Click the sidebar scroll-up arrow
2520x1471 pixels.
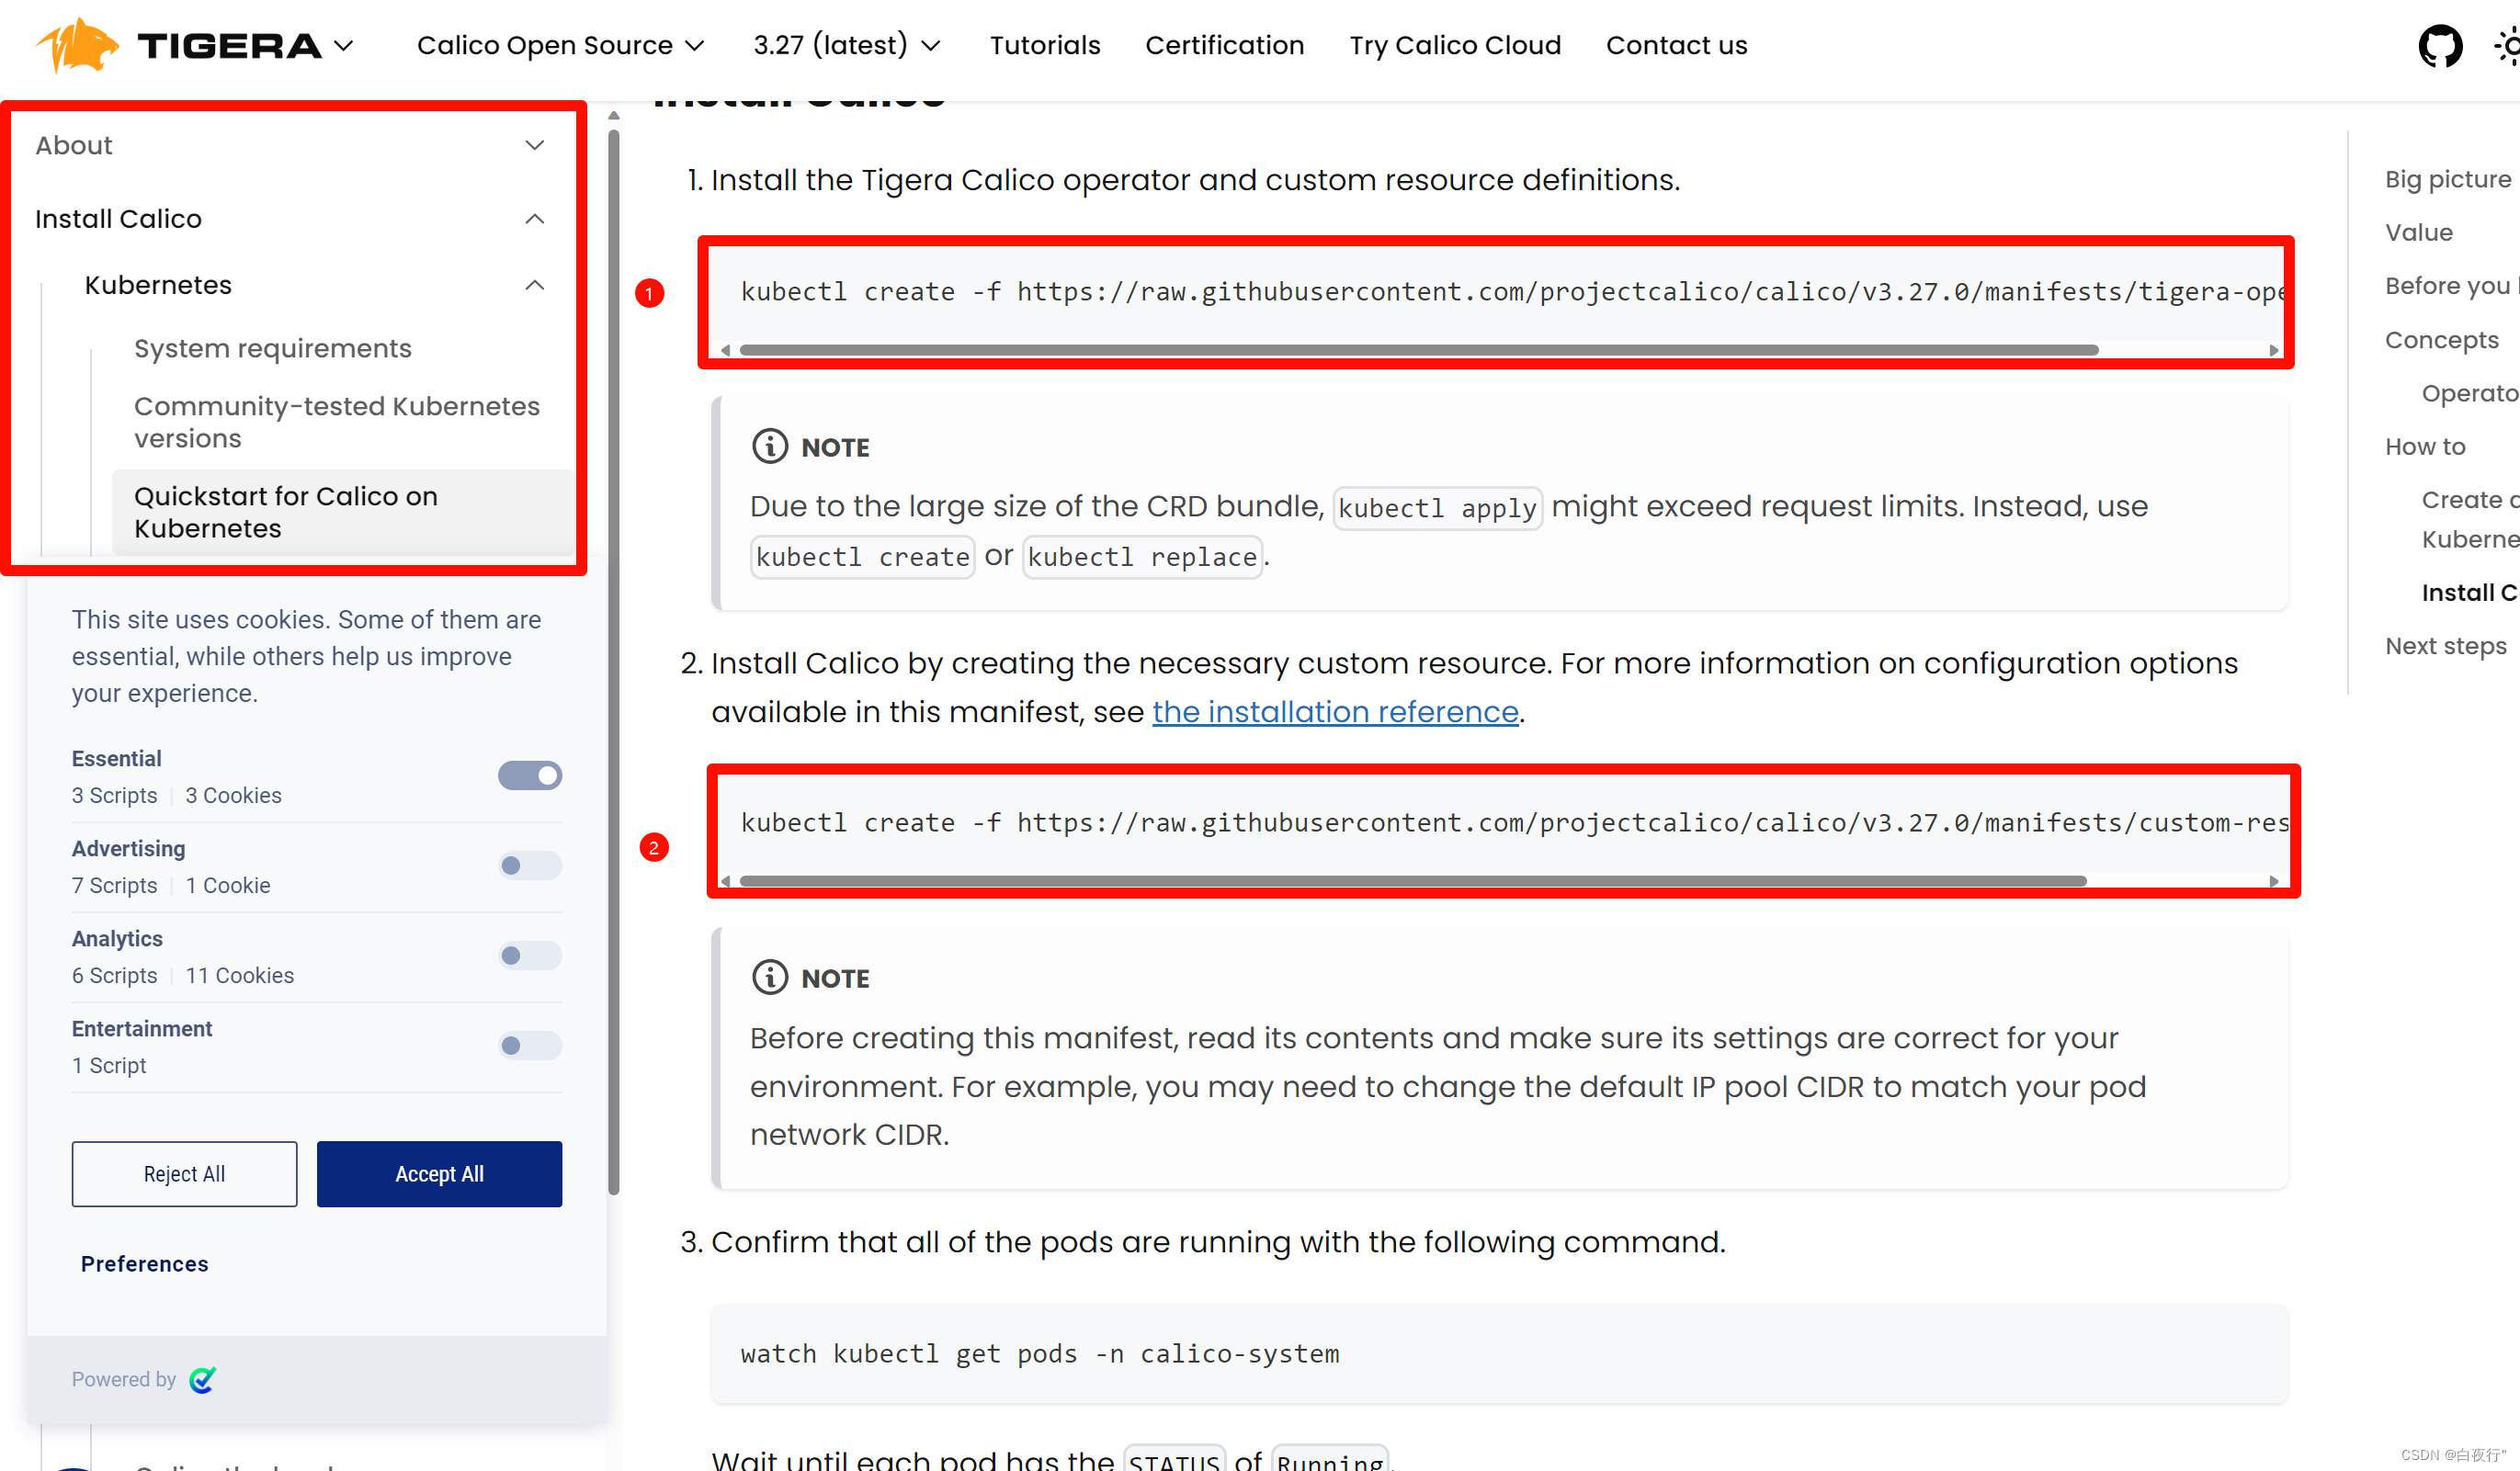coord(614,116)
